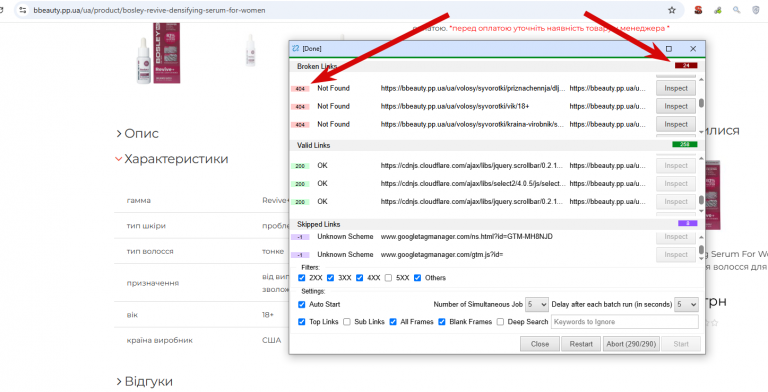Enable Deep Search option
The height and width of the screenshot is (392, 768).
tap(500, 322)
